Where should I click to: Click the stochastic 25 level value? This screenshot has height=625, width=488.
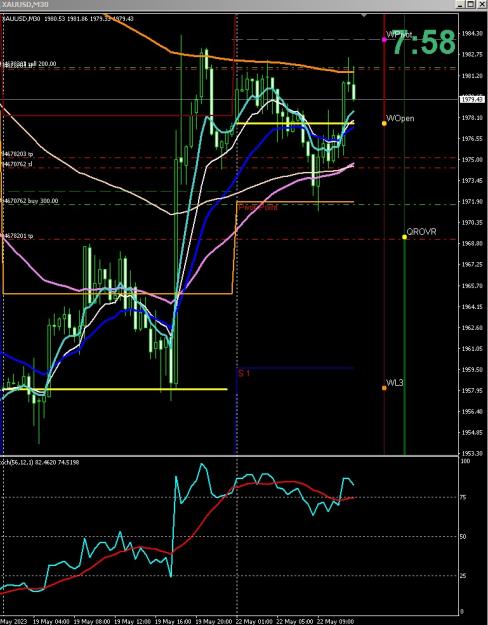click(463, 575)
